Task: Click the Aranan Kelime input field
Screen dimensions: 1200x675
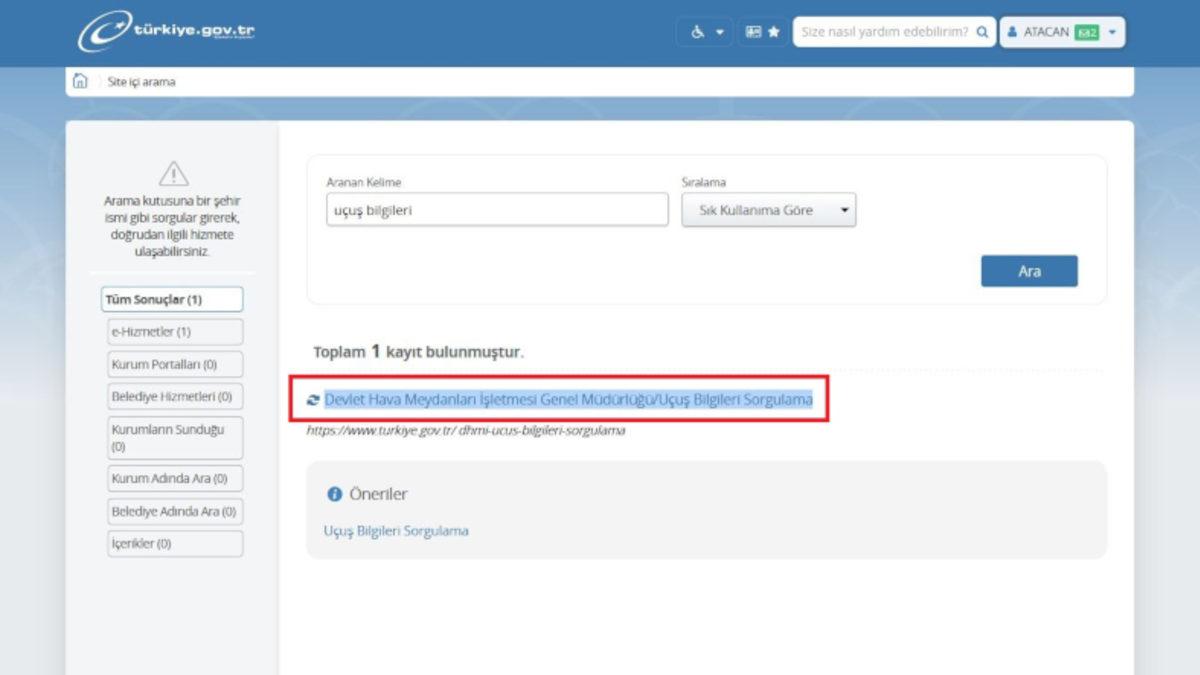Action: tap(496, 210)
